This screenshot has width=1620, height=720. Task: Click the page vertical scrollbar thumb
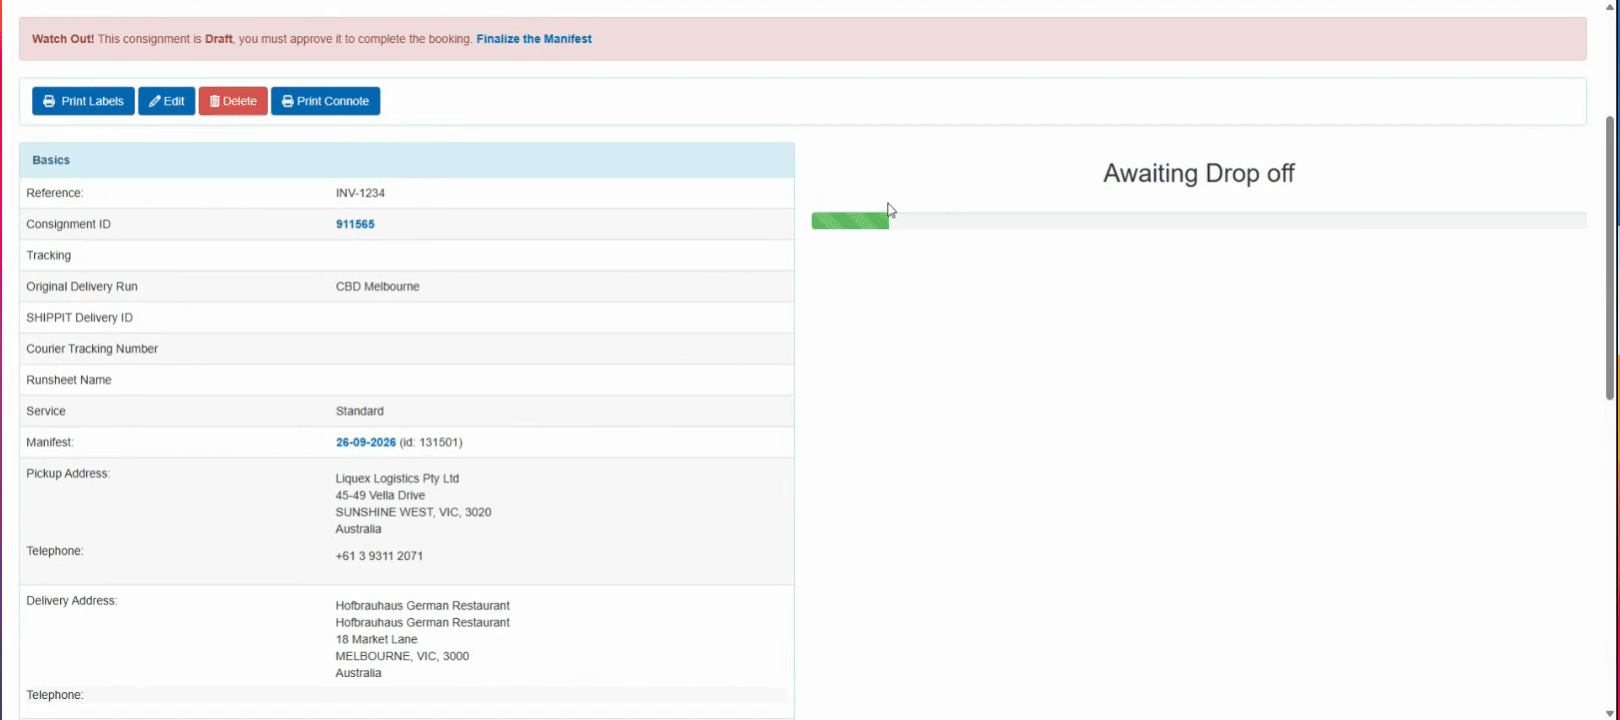tap(1610, 258)
